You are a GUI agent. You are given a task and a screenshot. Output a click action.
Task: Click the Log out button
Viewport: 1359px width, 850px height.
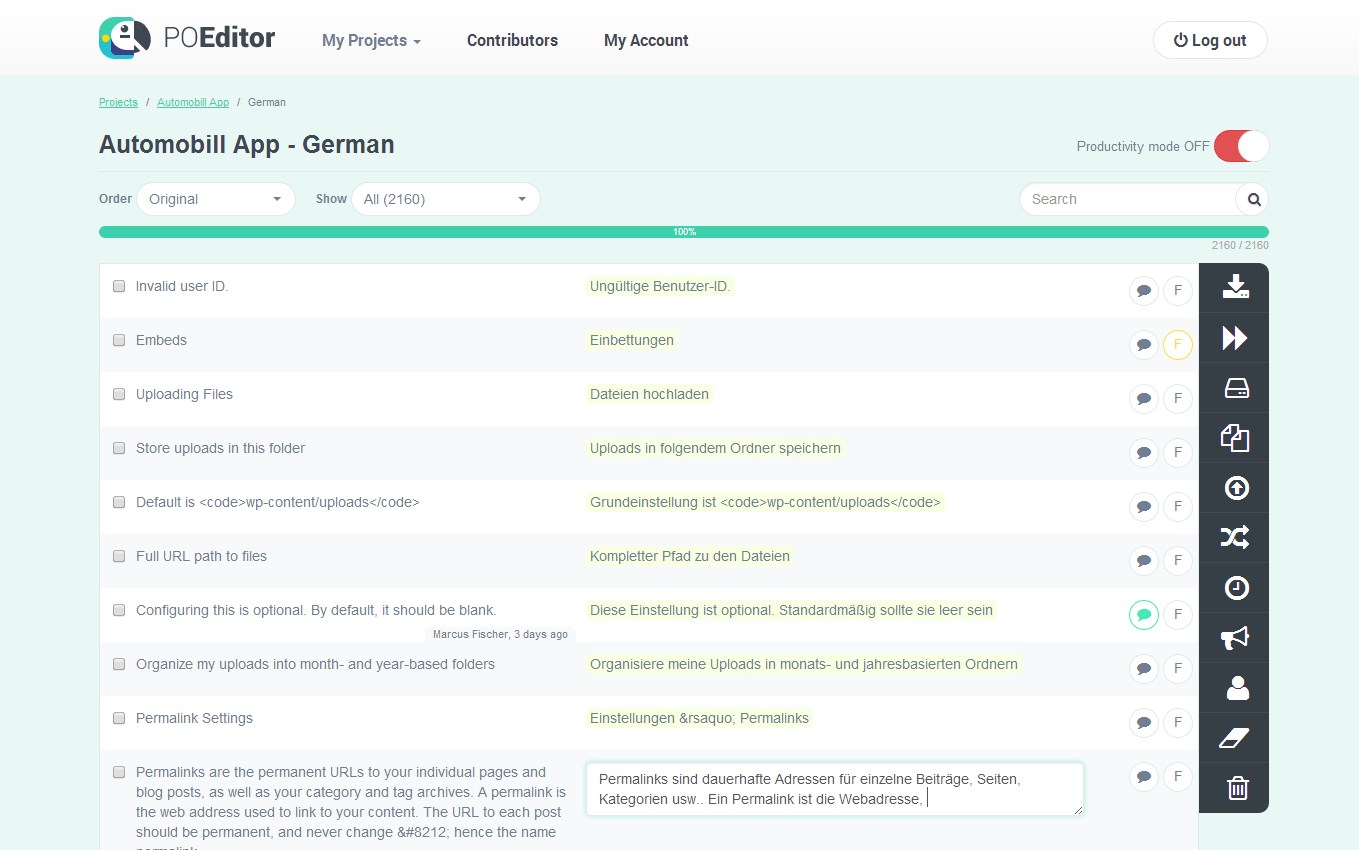(1210, 41)
